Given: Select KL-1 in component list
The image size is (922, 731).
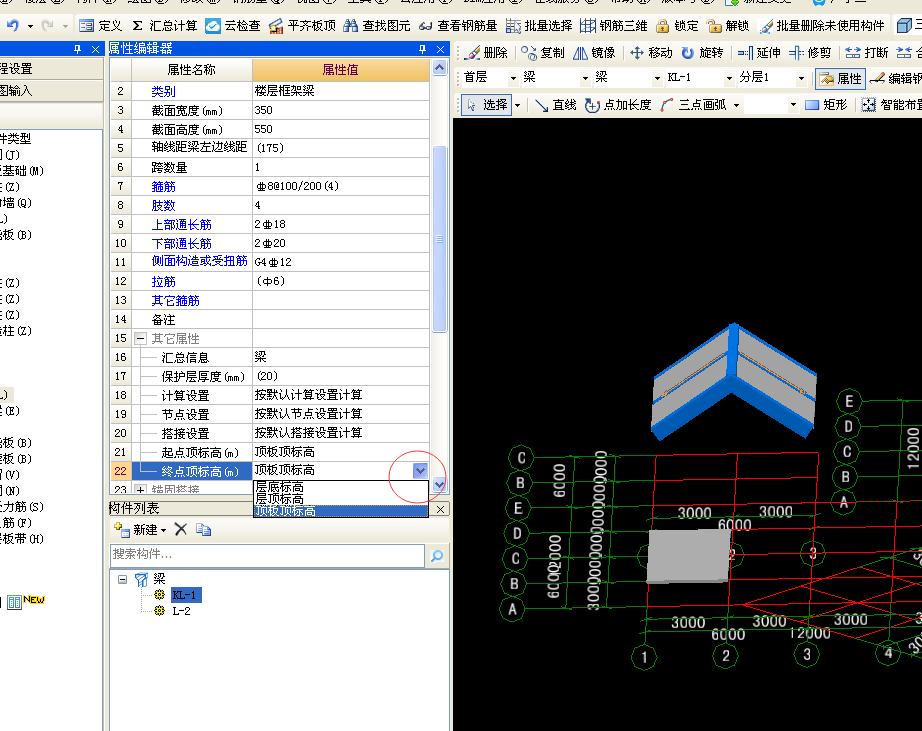Looking at the screenshot, I should tap(186, 595).
